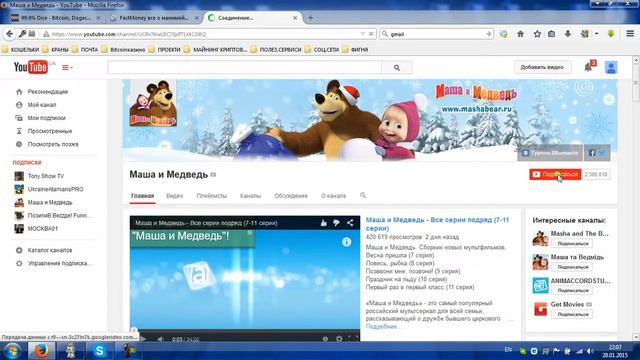Click the YouTube search magnifier button

coord(397,68)
